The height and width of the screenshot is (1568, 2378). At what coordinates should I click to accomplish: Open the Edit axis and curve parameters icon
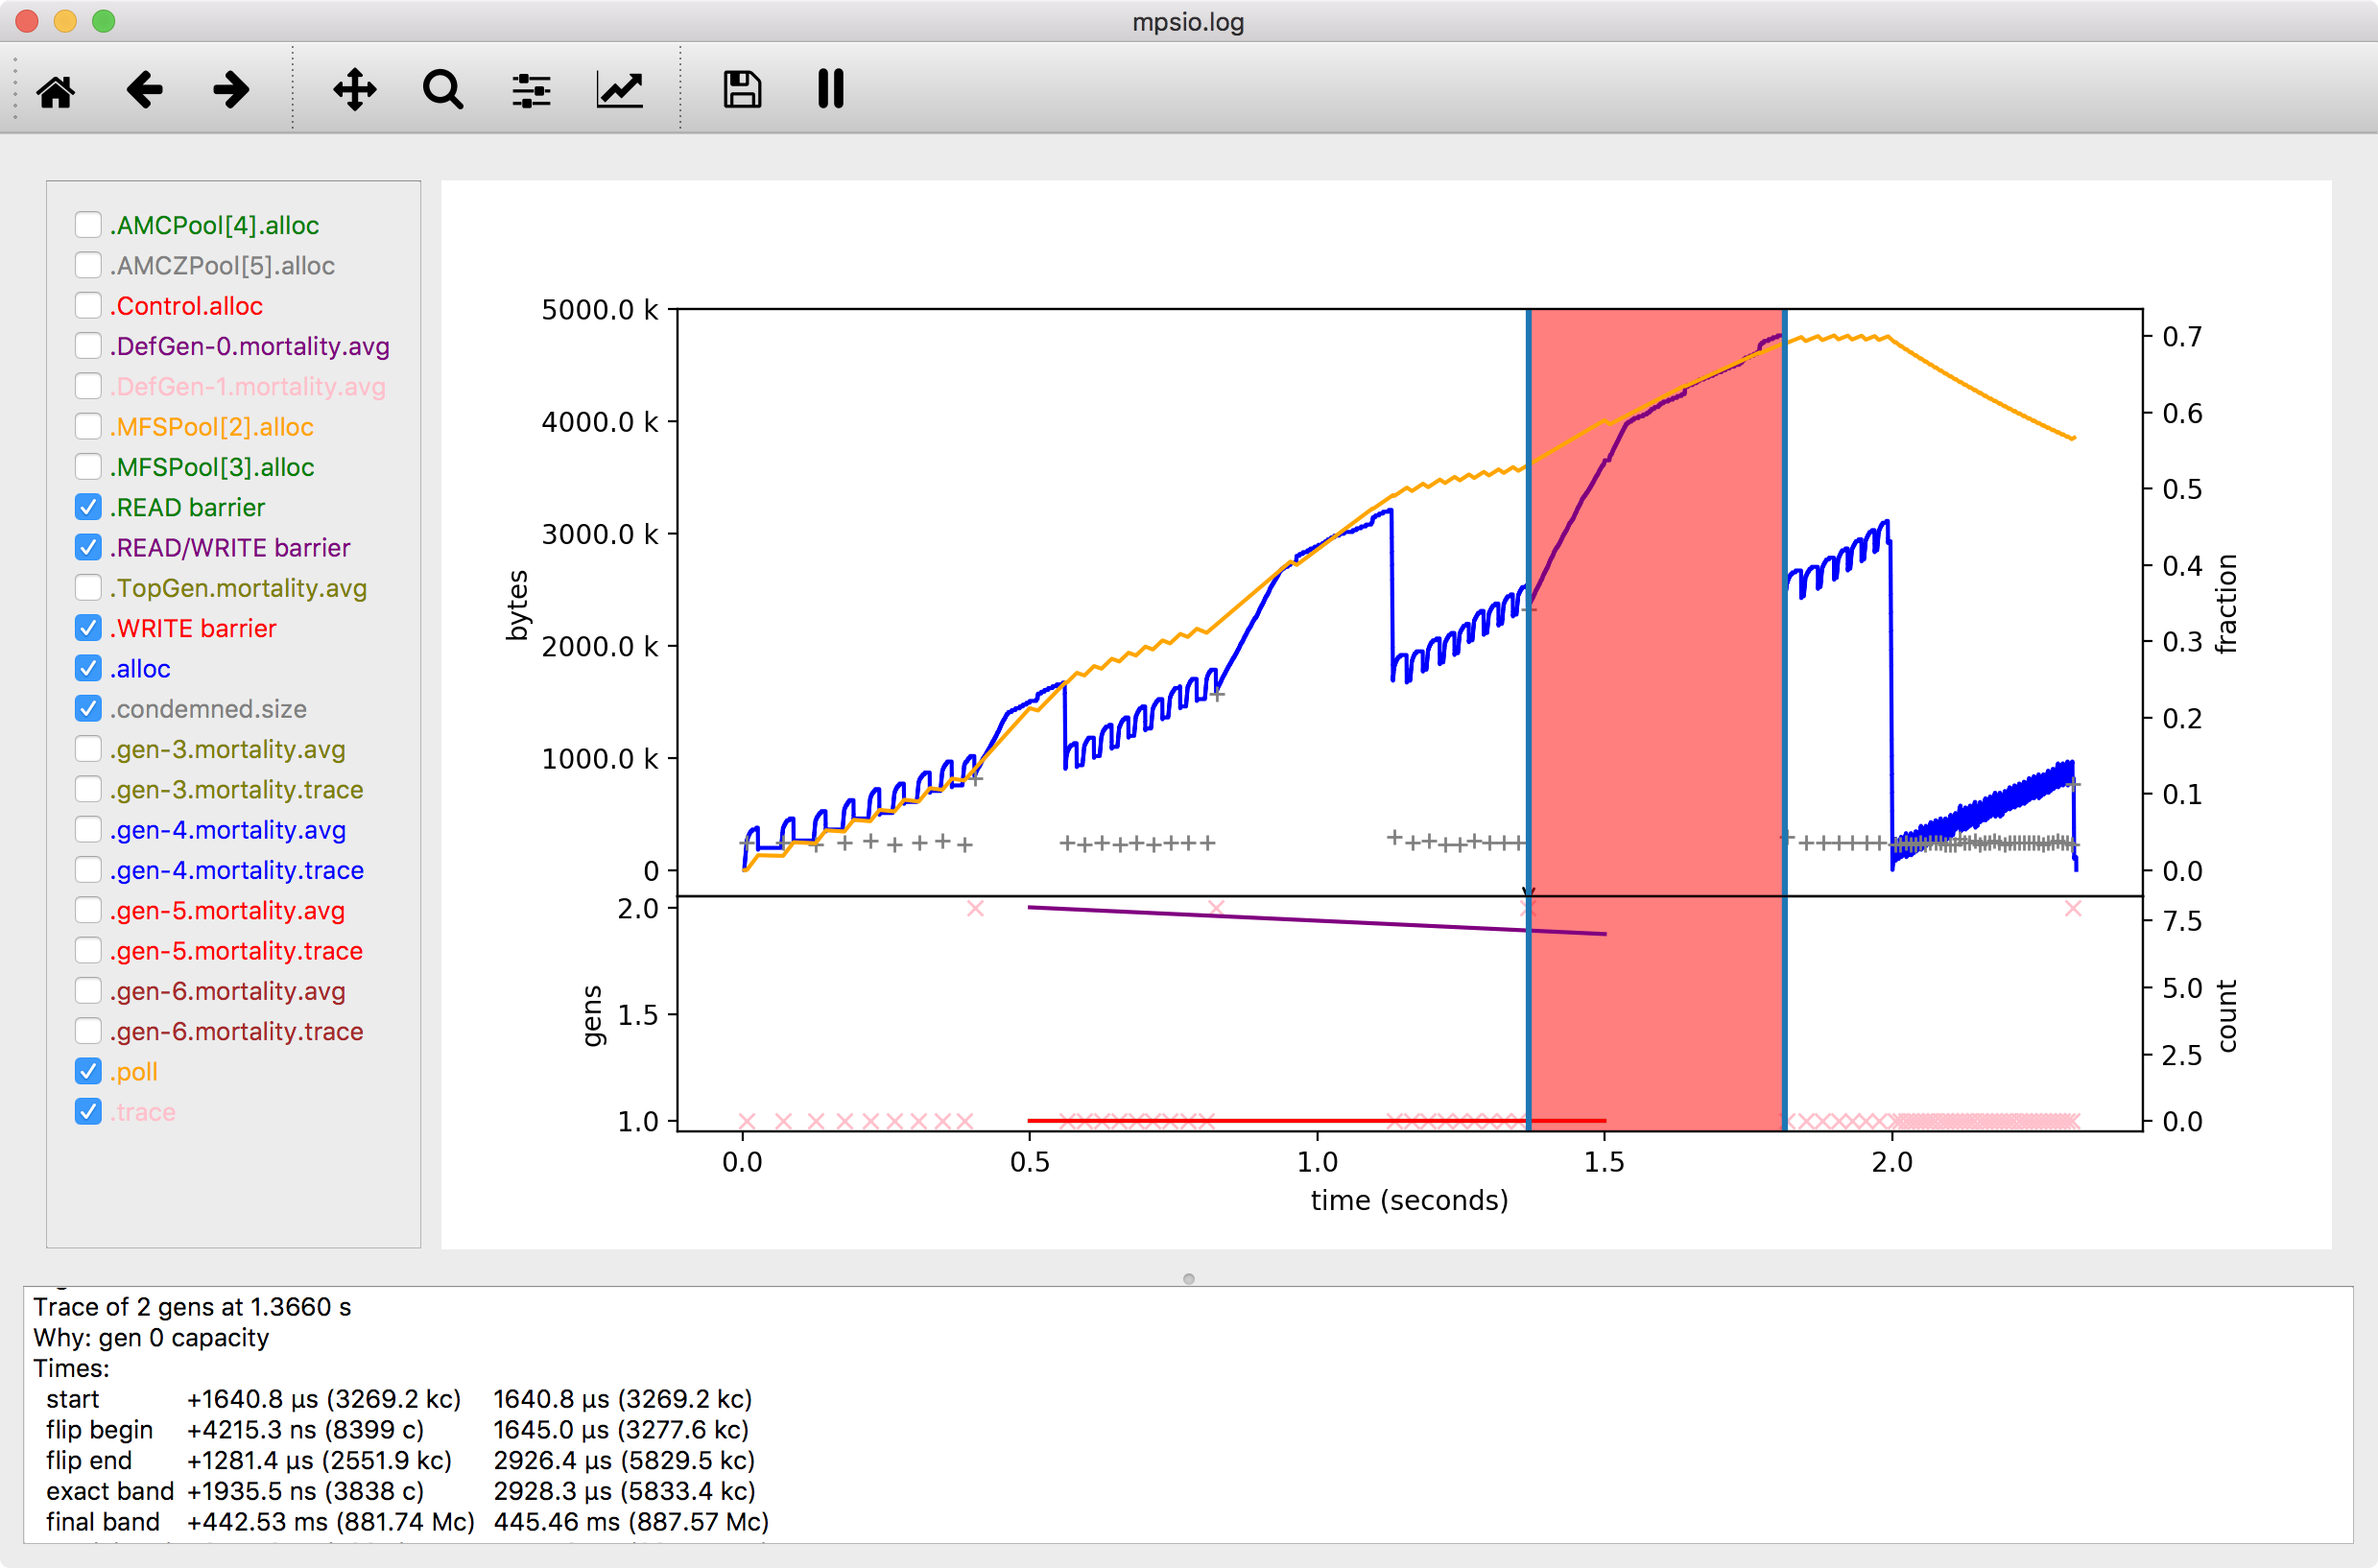pyautogui.click(x=620, y=90)
